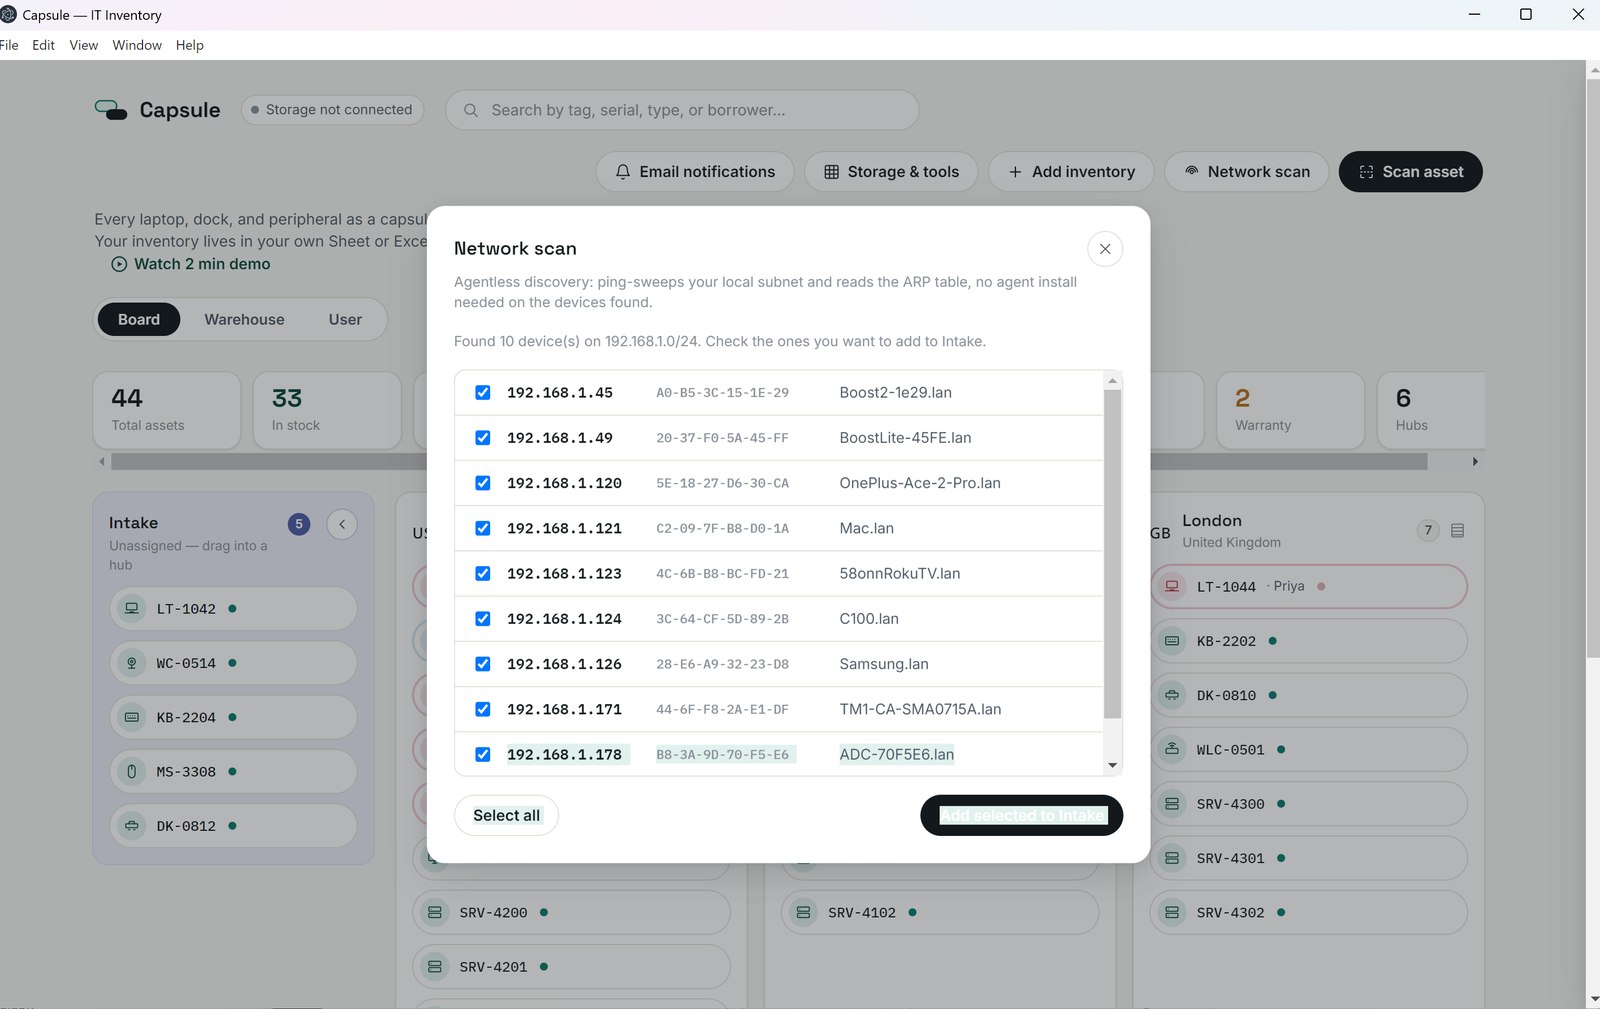This screenshot has width=1600, height=1009.
Task: Switch to the Board tab
Action: (x=139, y=320)
